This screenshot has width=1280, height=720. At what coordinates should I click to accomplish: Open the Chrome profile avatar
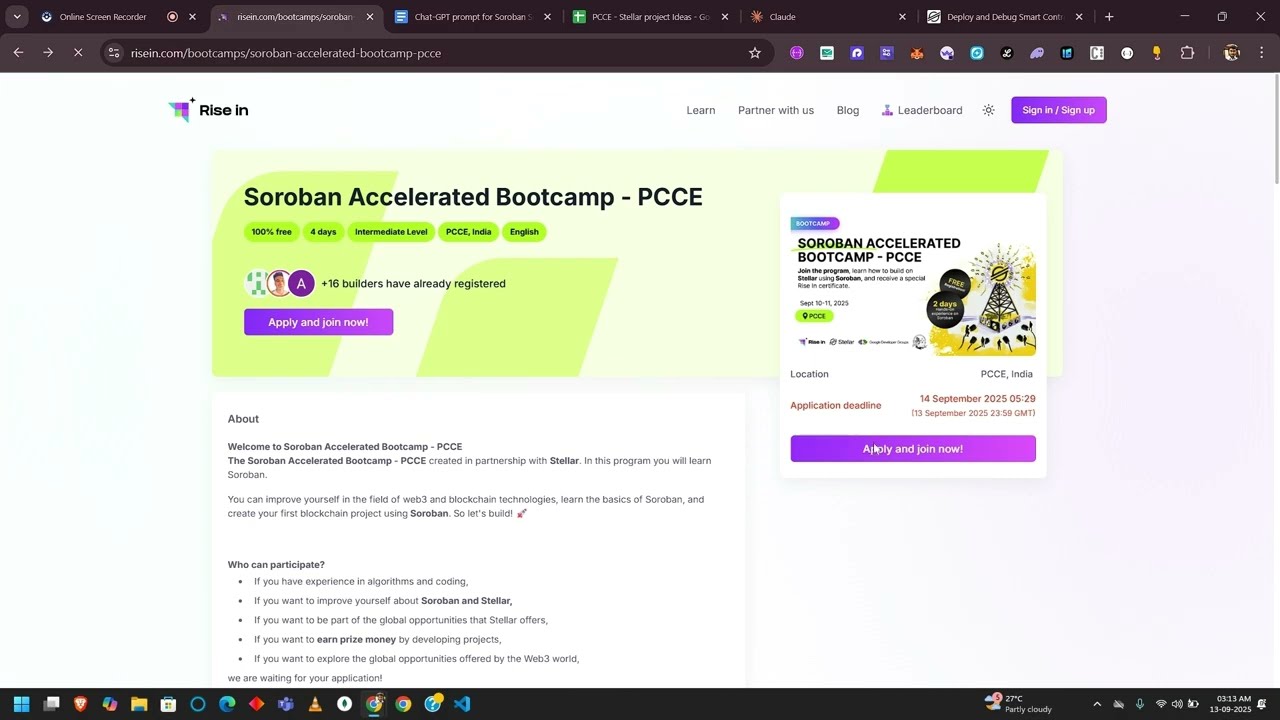pos(1232,53)
